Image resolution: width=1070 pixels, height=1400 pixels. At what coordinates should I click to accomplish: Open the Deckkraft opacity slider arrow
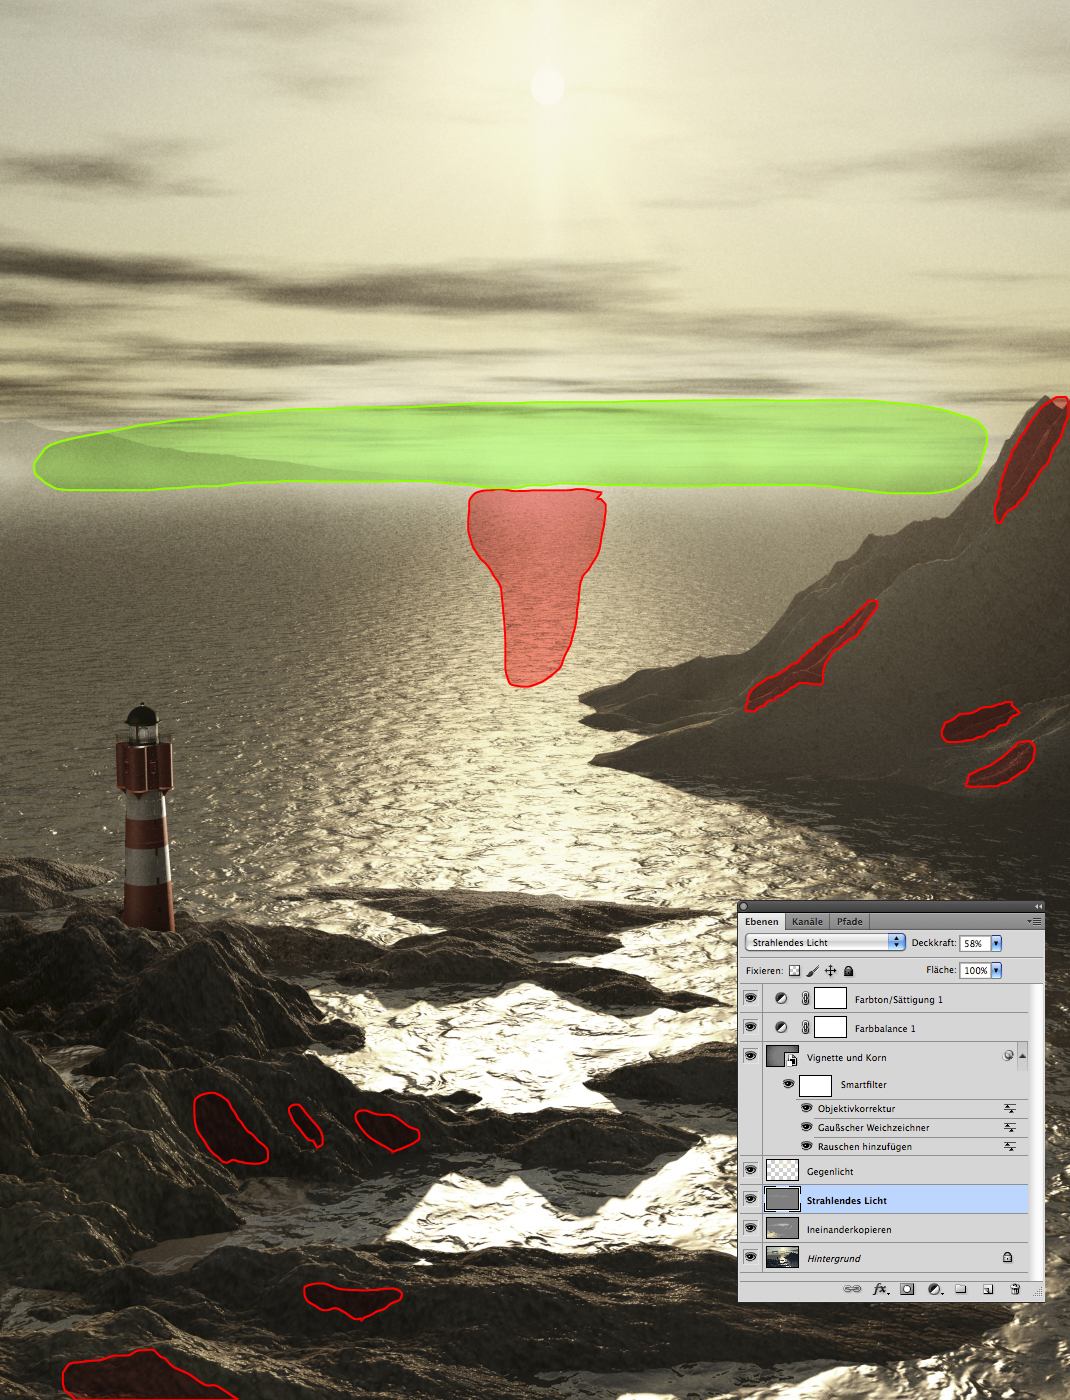(x=996, y=943)
